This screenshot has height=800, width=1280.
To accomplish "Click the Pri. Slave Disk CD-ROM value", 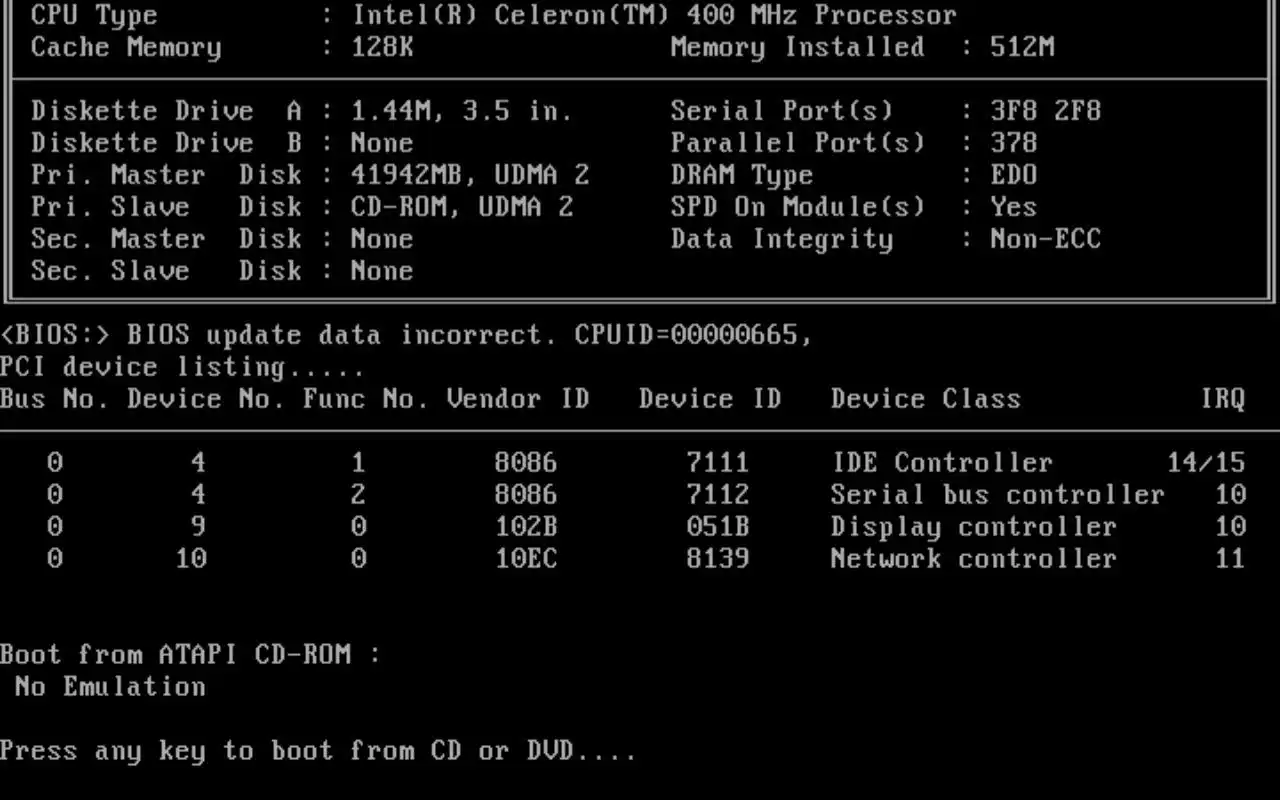I will [x=462, y=207].
